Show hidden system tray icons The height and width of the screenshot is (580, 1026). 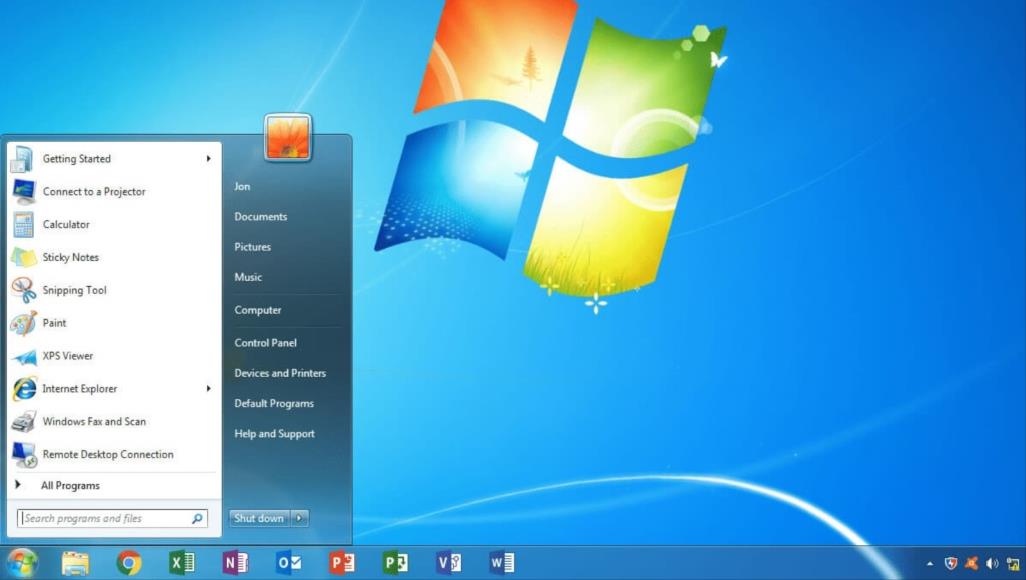930,564
